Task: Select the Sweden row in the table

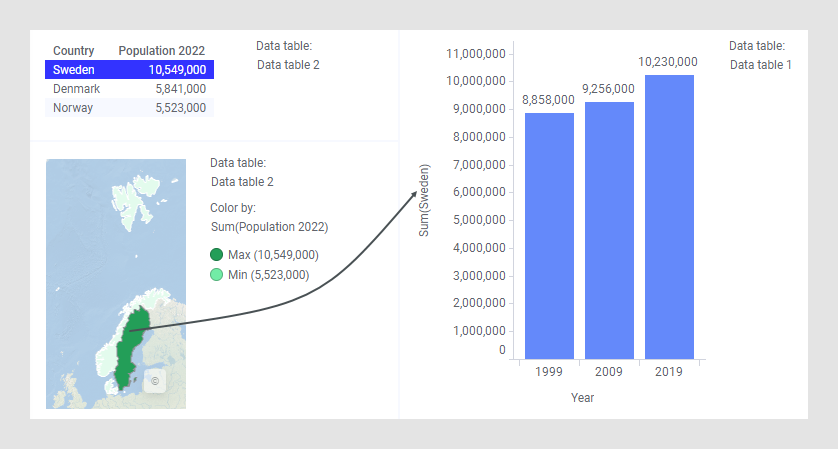Action: 129,70
